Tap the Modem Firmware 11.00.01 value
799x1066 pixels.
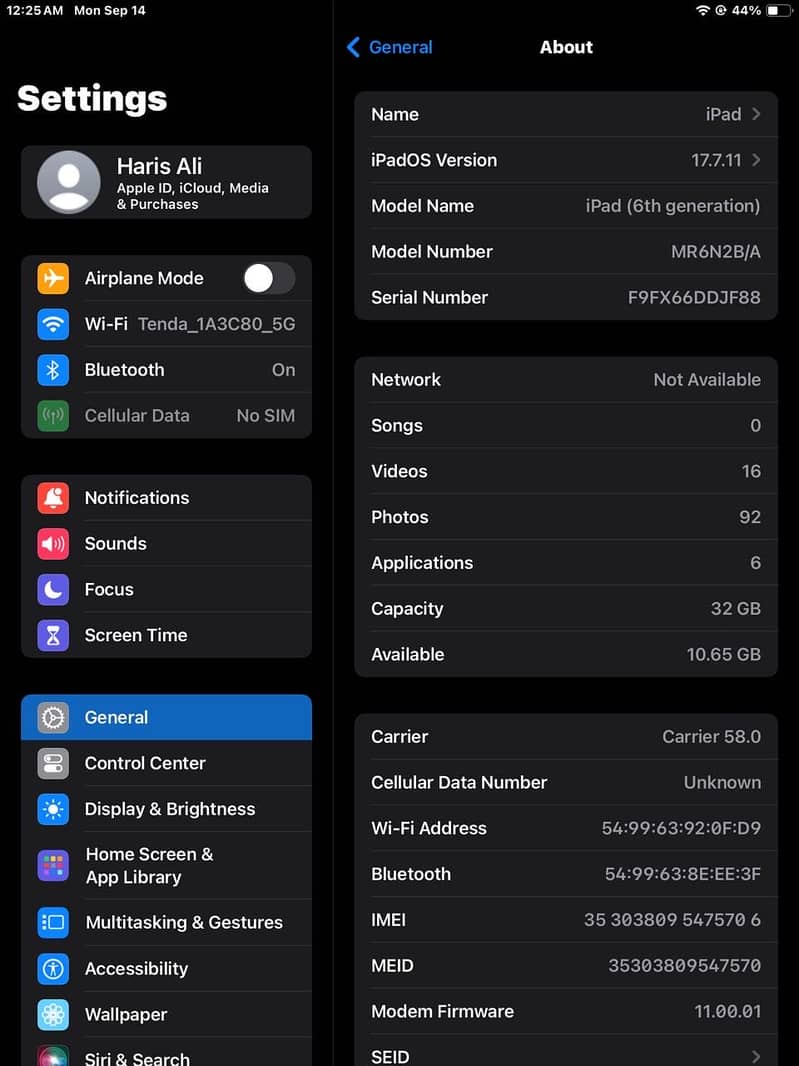[x=727, y=1011]
